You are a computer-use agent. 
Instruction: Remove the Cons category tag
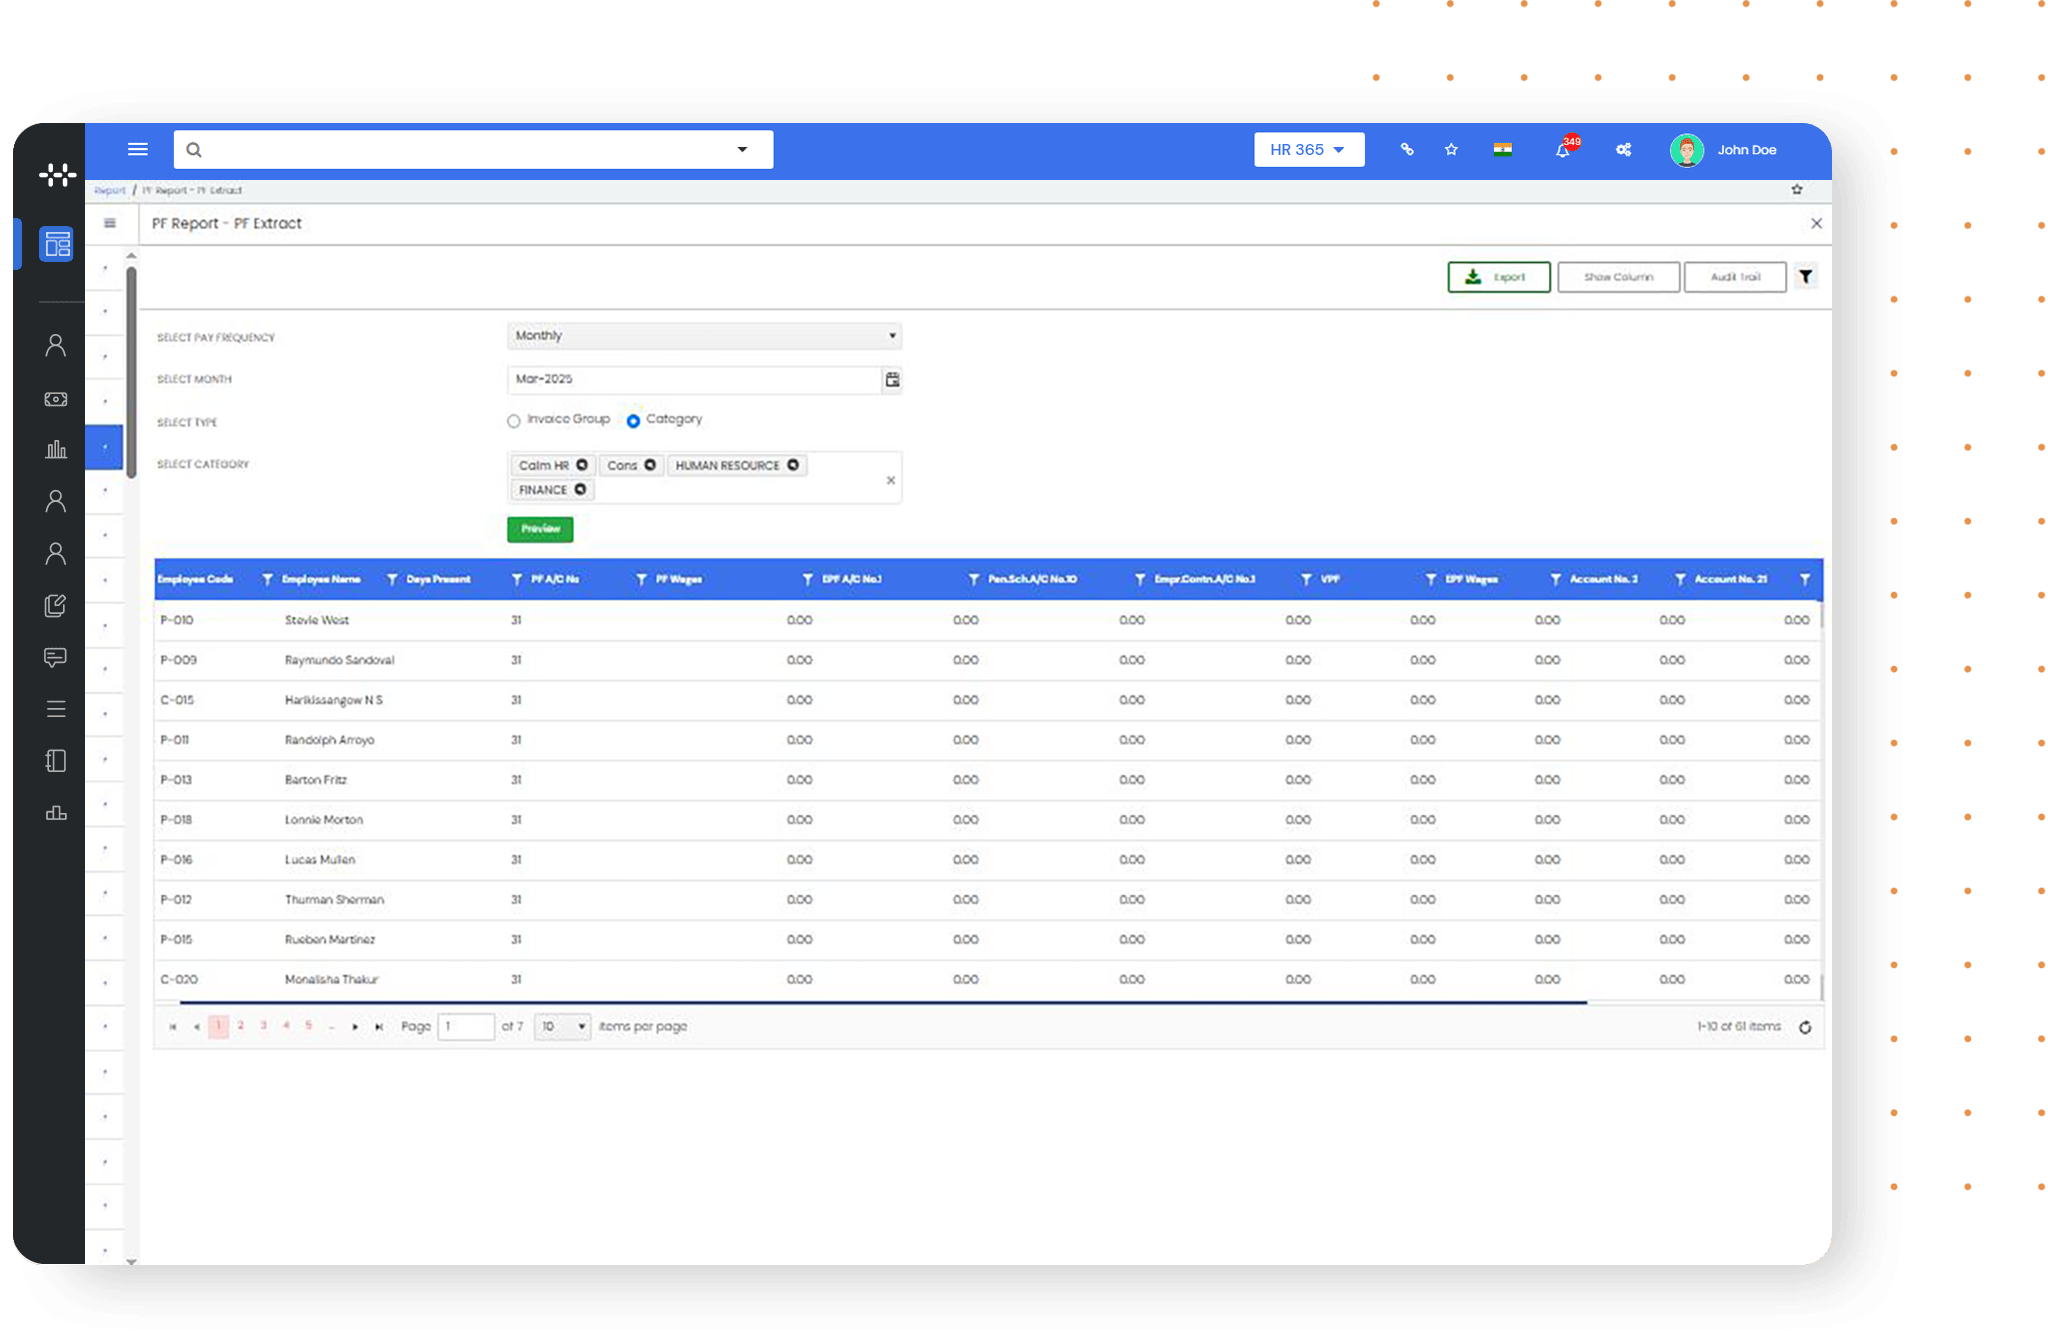(650, 465)
